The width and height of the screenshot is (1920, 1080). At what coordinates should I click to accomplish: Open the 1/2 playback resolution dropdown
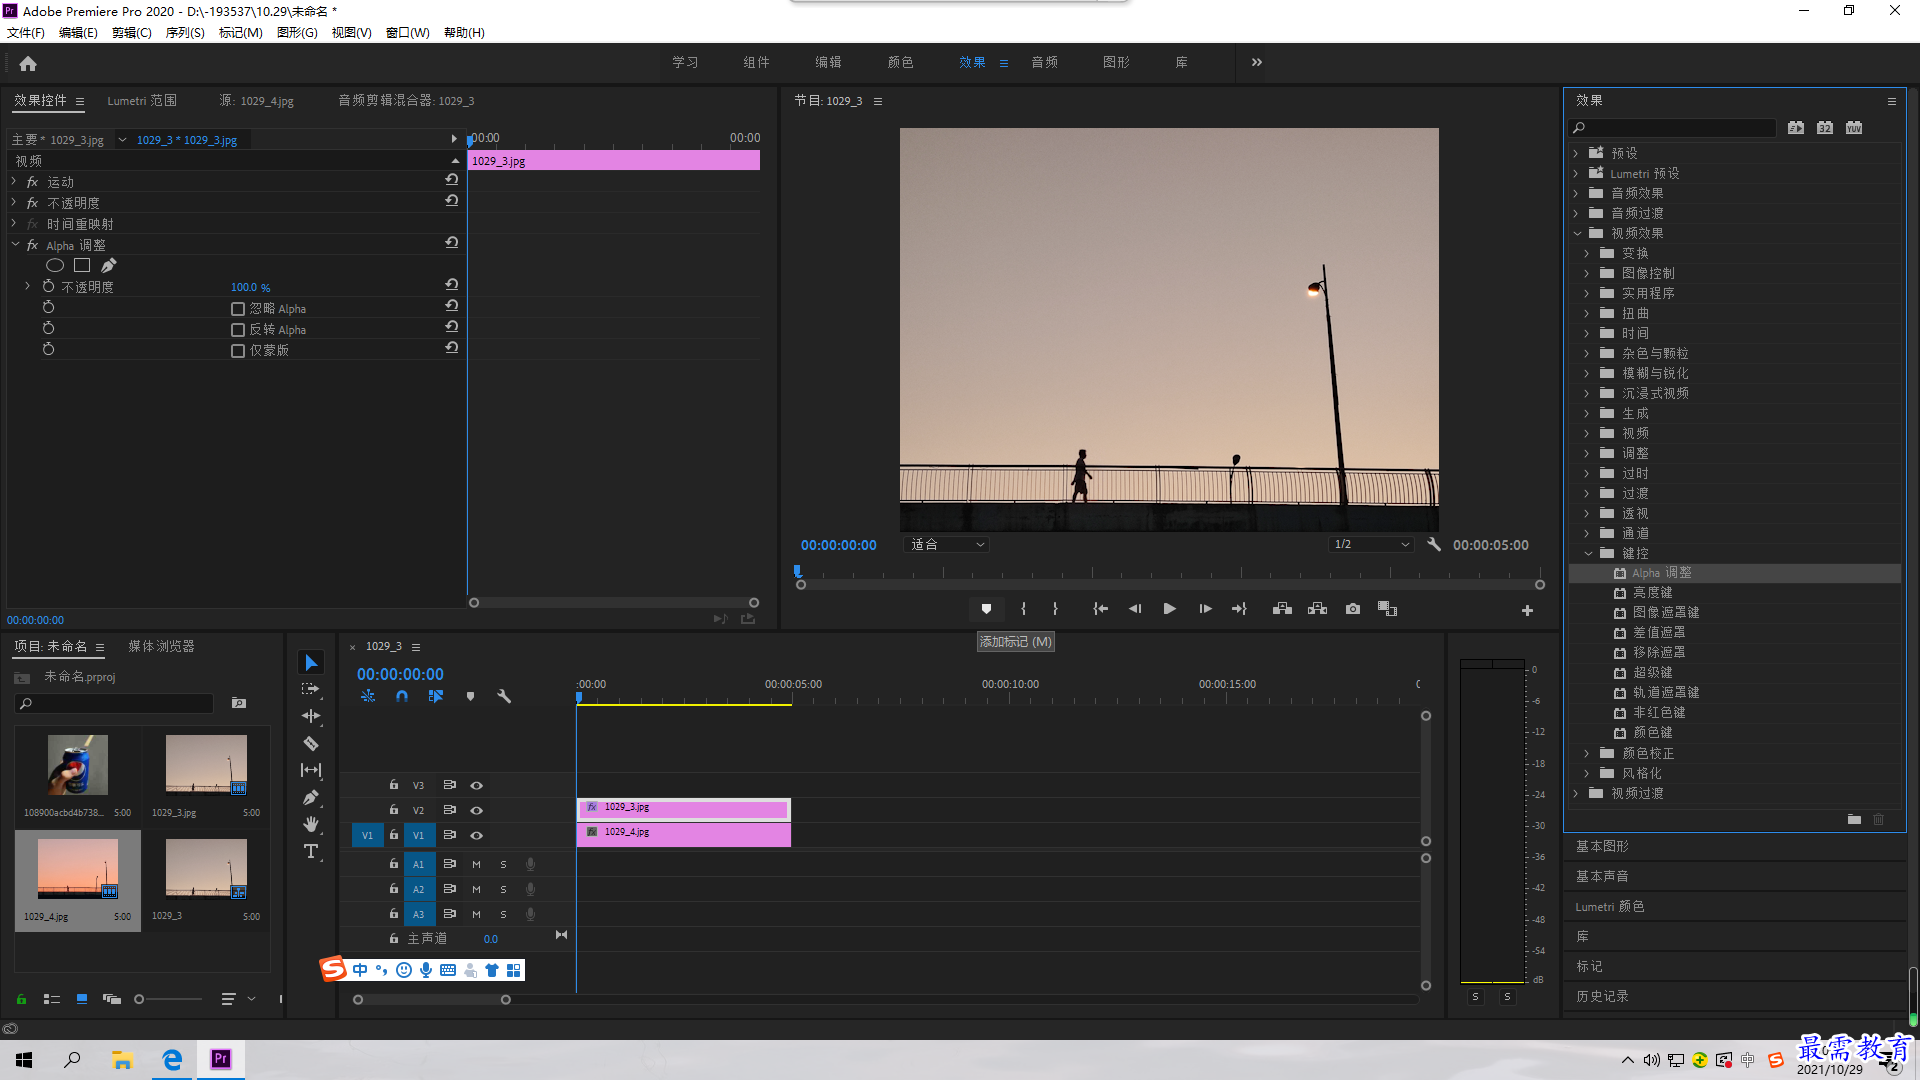point(1371,545)
